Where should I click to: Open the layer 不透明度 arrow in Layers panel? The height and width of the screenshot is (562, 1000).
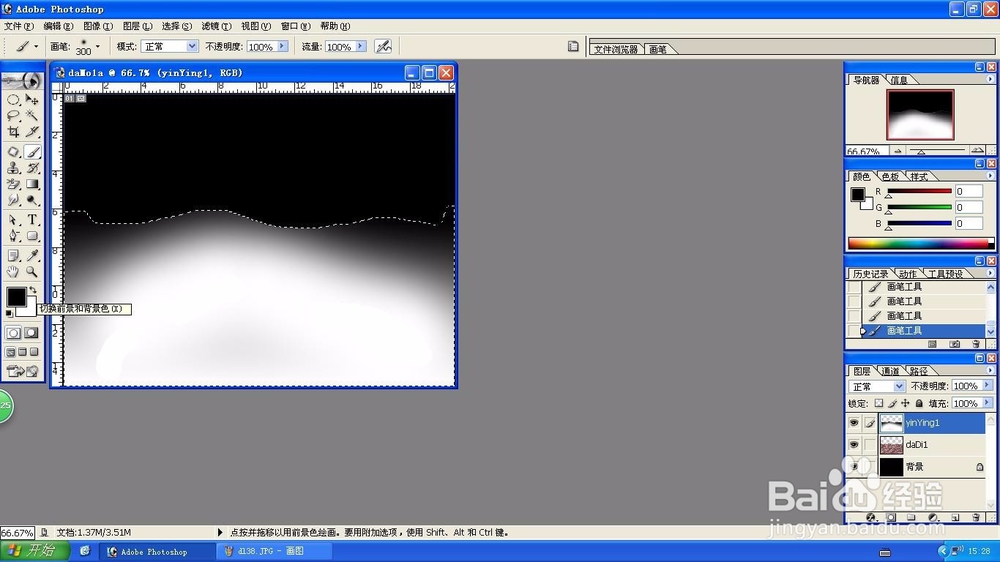(x=987, y=386)
